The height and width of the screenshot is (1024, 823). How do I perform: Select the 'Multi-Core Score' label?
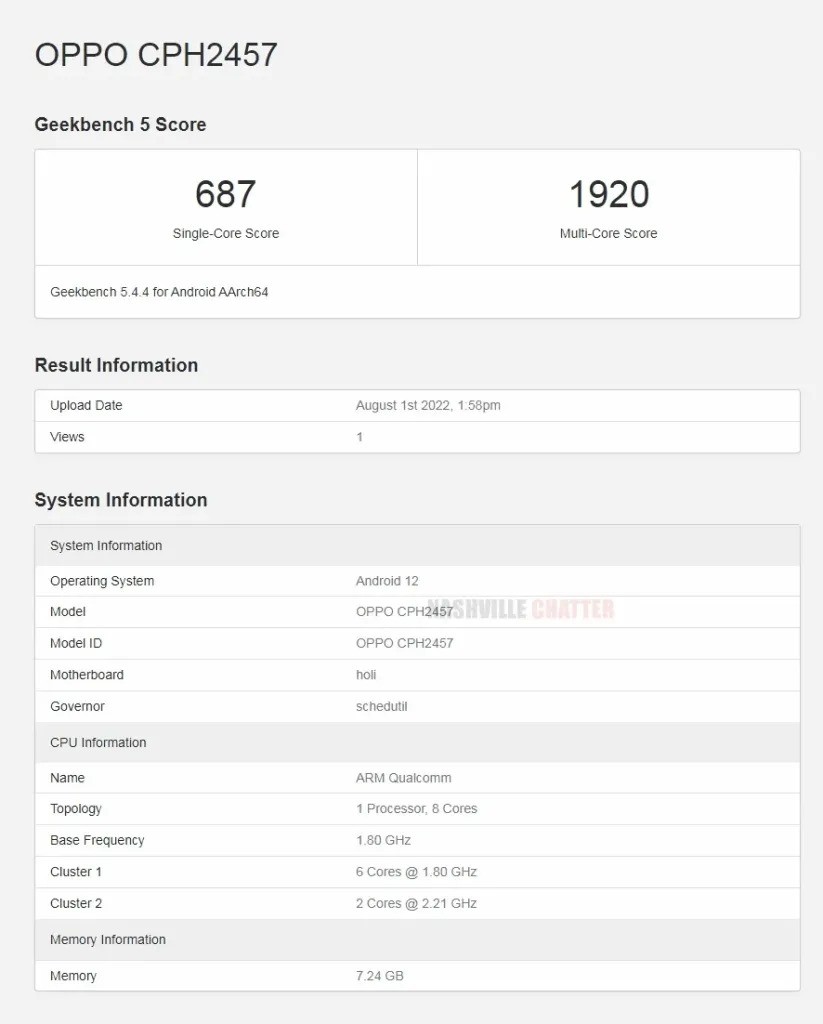pyautogui.click(x=609, y=233)
